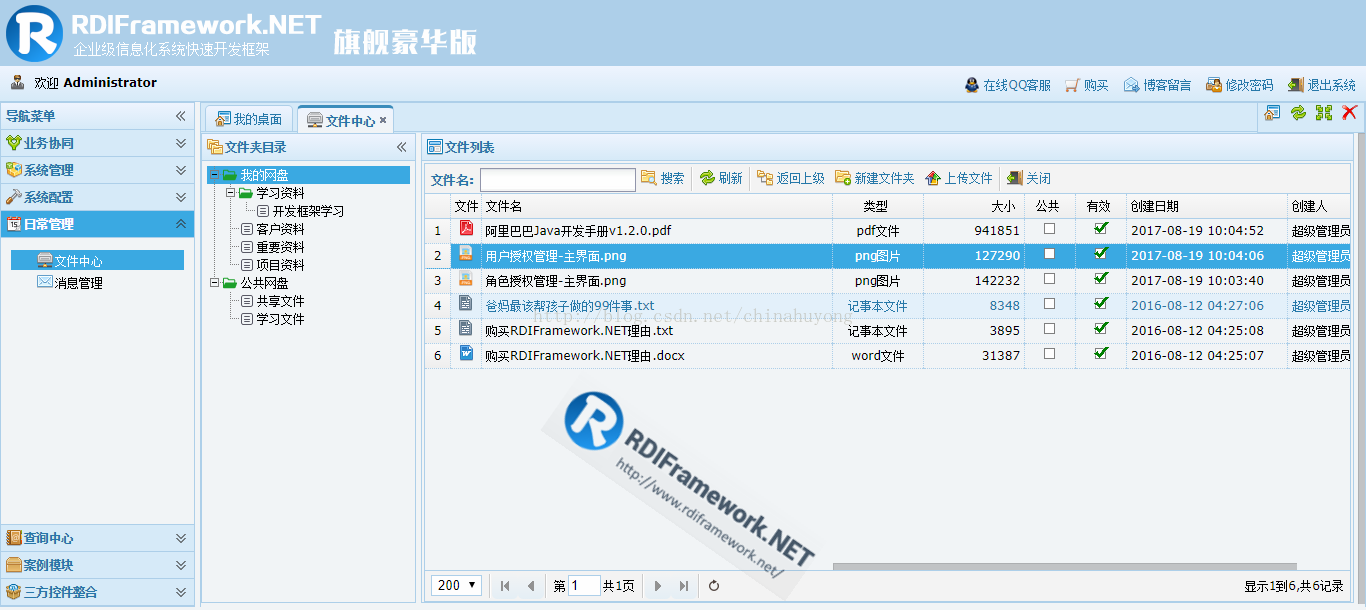1366x610 pixels.
Task: Collapse the 文件夹目录 panel
Action: tap(402, 147)
